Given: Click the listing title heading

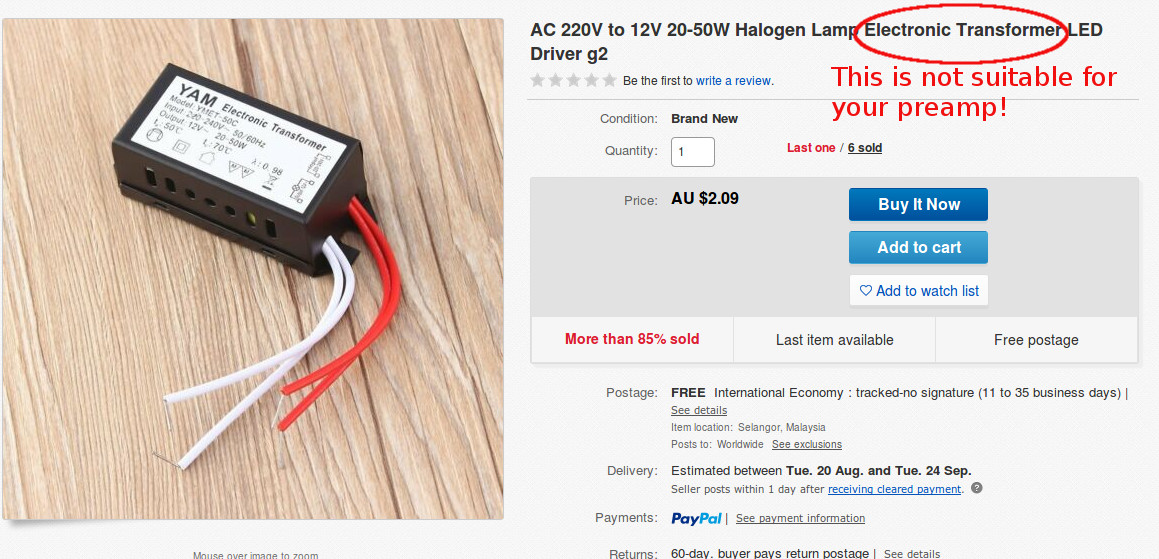Looking at the screenshot, I should [816, 42].
